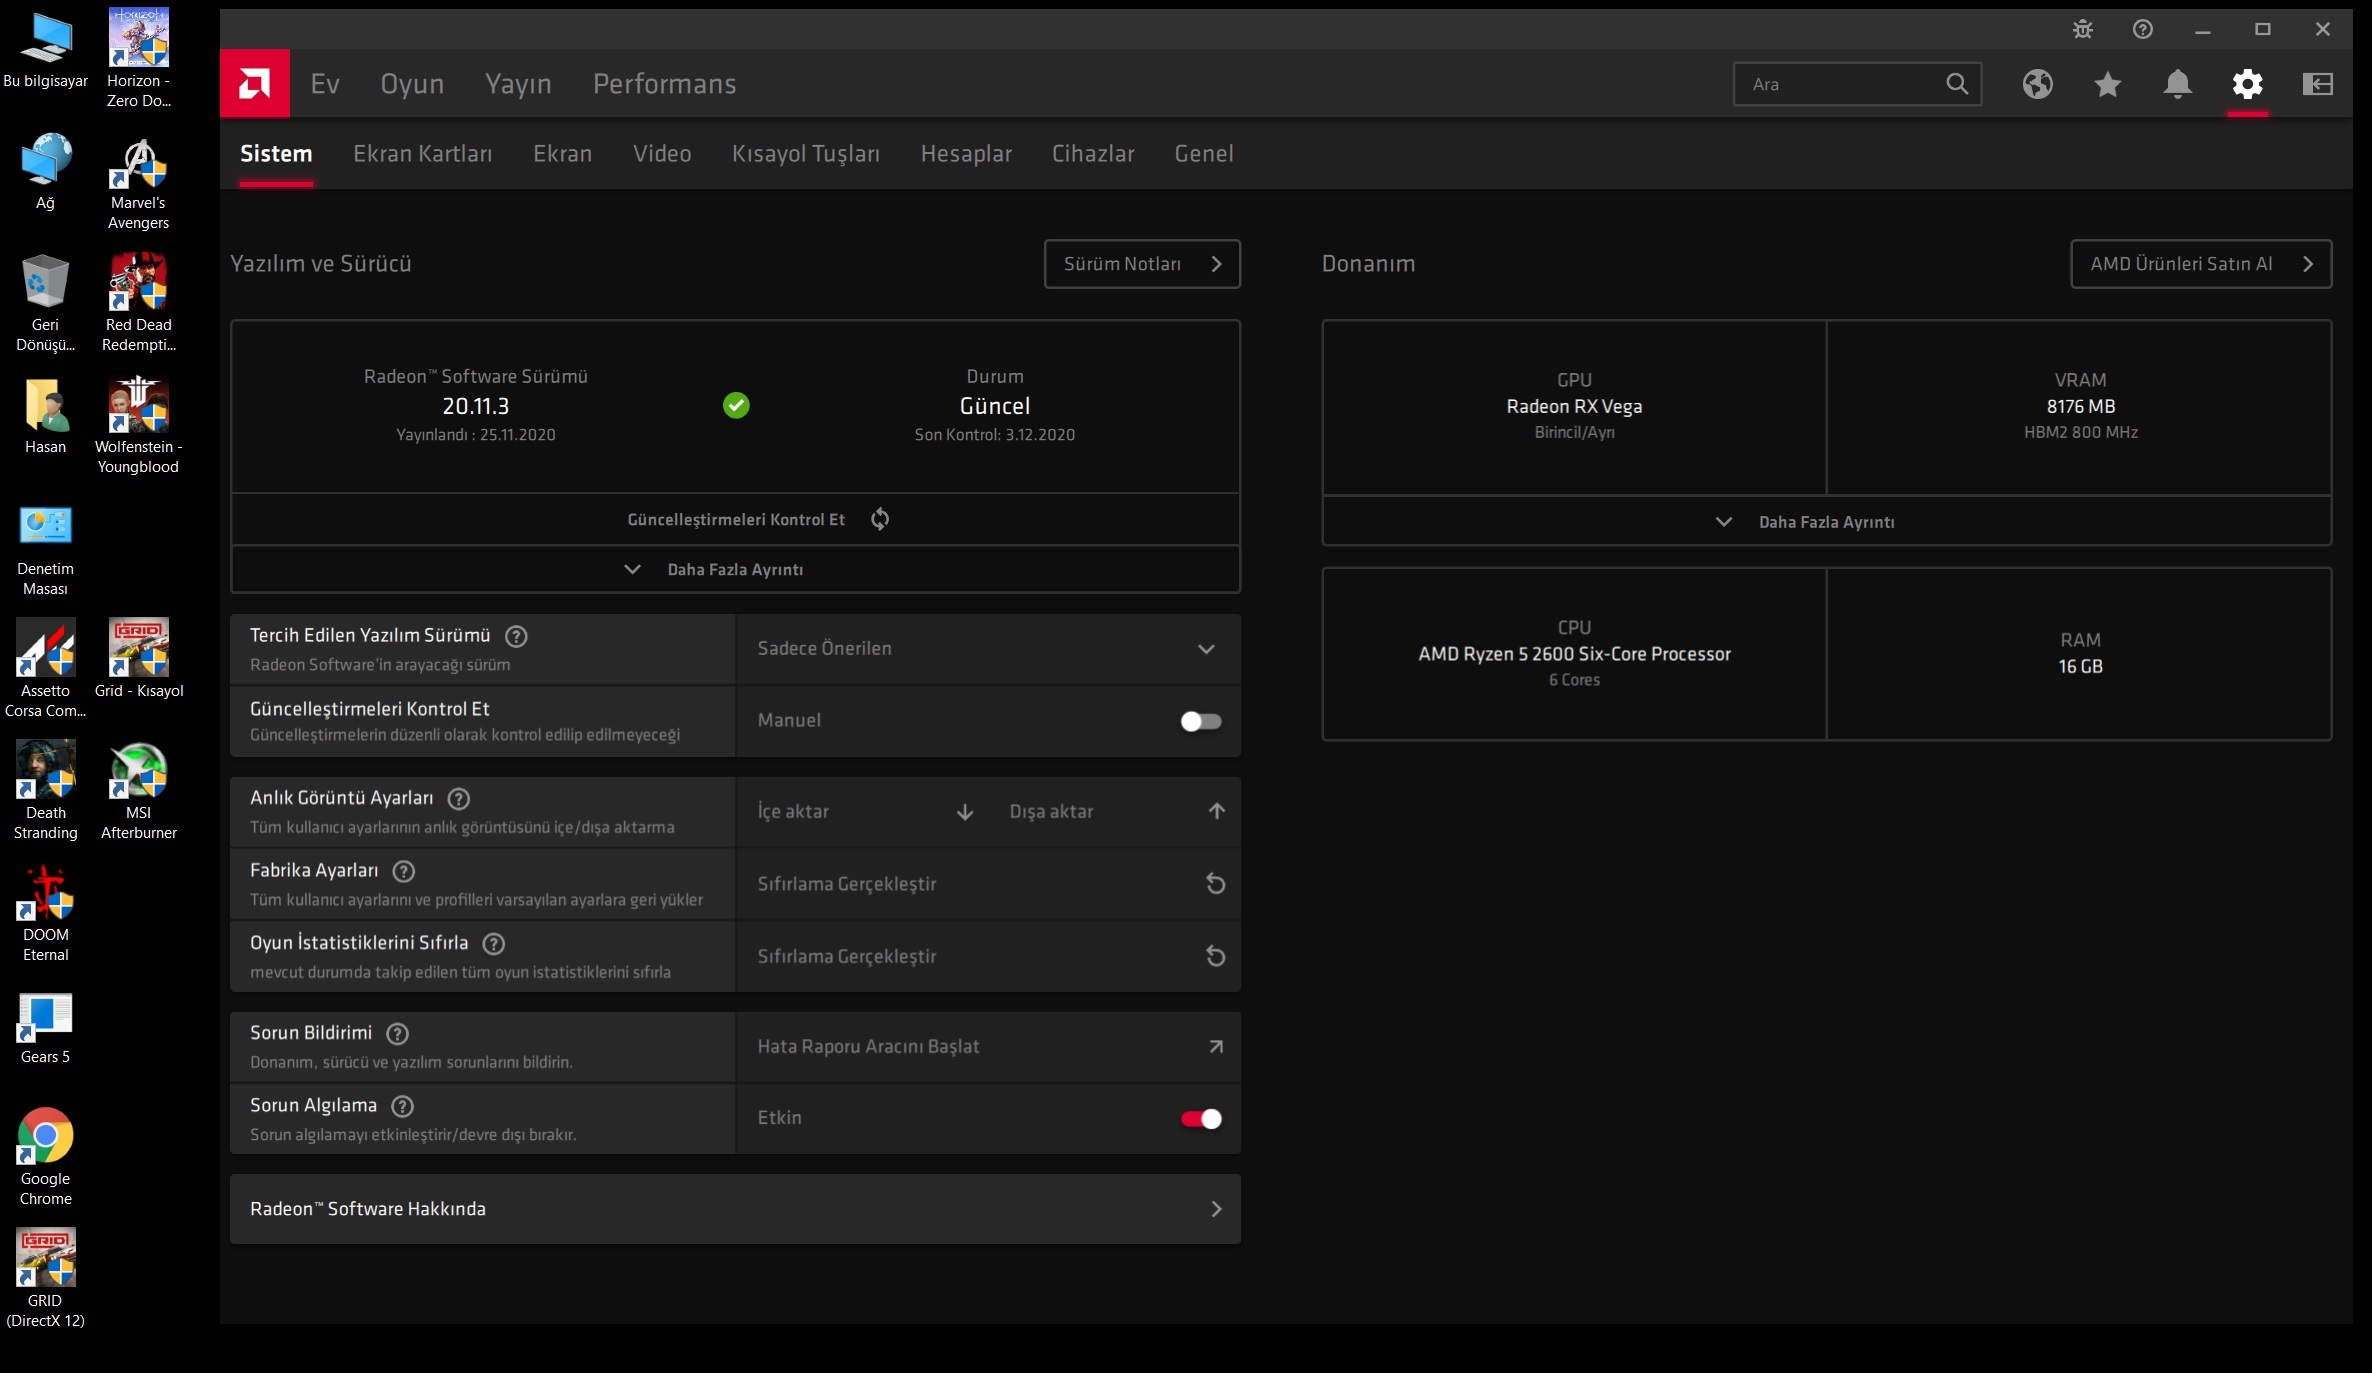Screen dimensions: 2372x1373
Task: Select Gears 5 desktop icon
Action: tap(45, 1030)
